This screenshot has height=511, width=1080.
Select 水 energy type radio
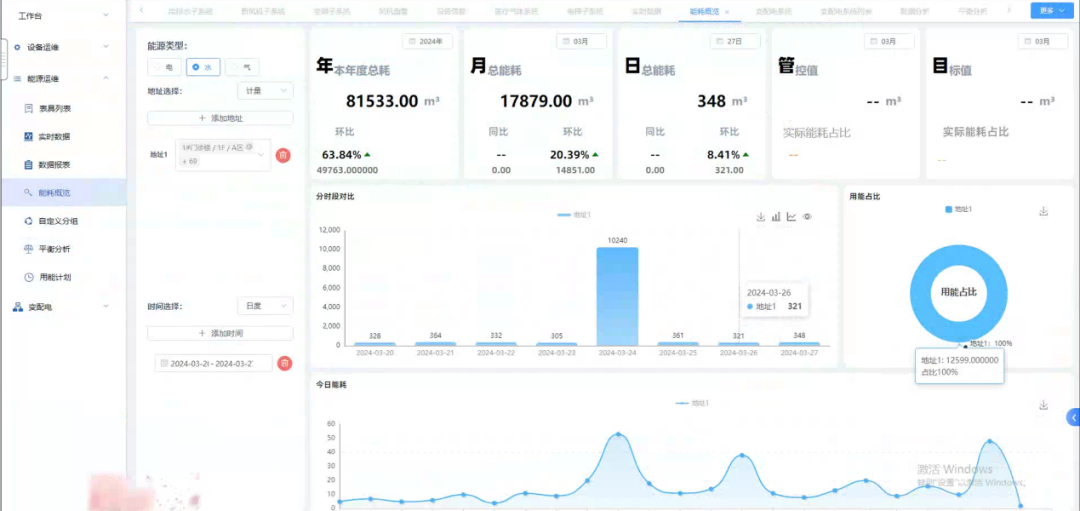coord(202,67)
